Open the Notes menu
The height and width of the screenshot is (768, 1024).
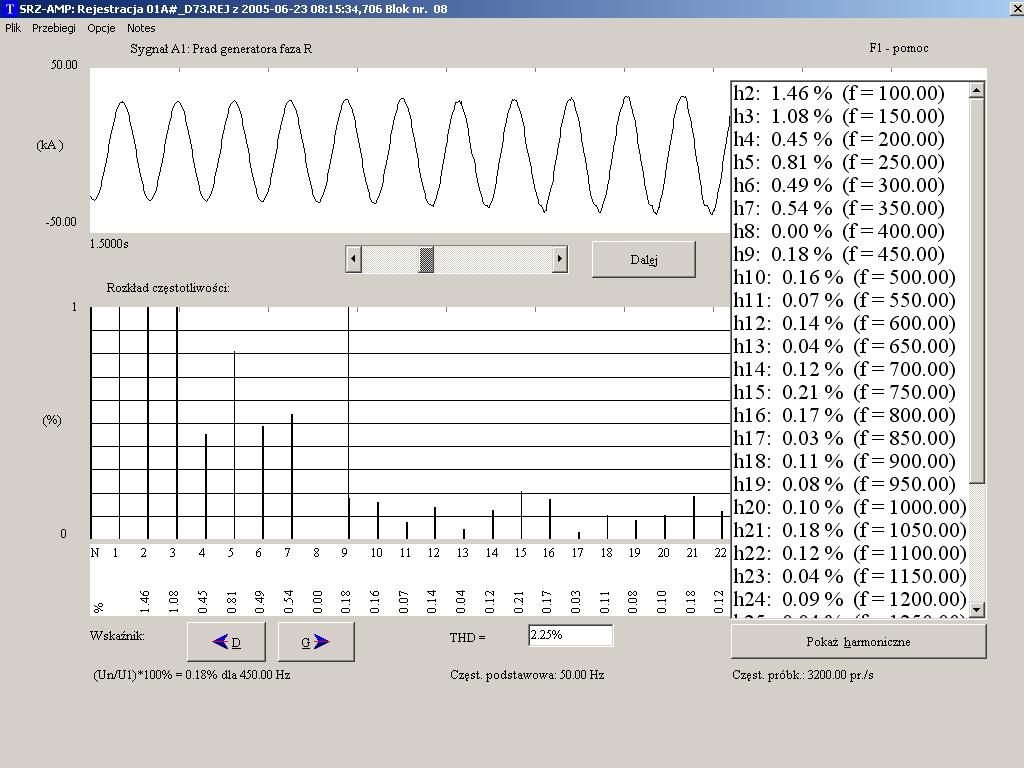click(141, 28)
